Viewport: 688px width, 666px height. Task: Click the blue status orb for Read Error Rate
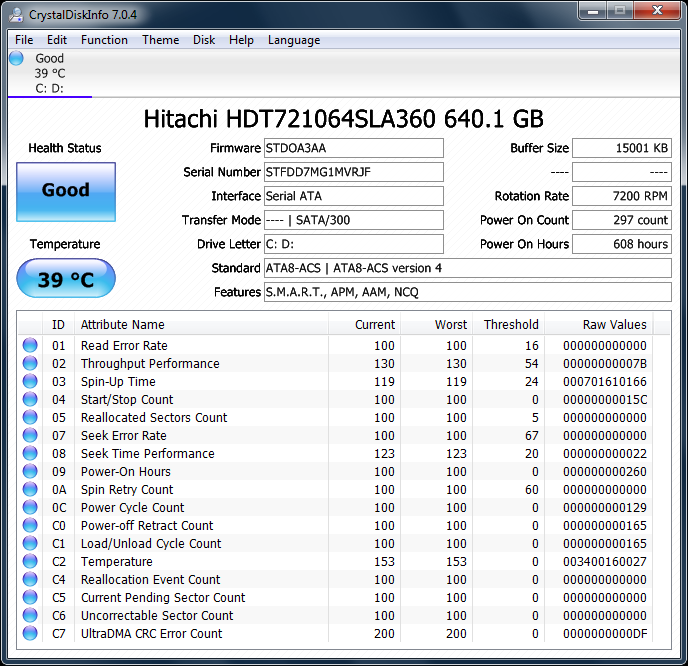(x=30, y=346)
